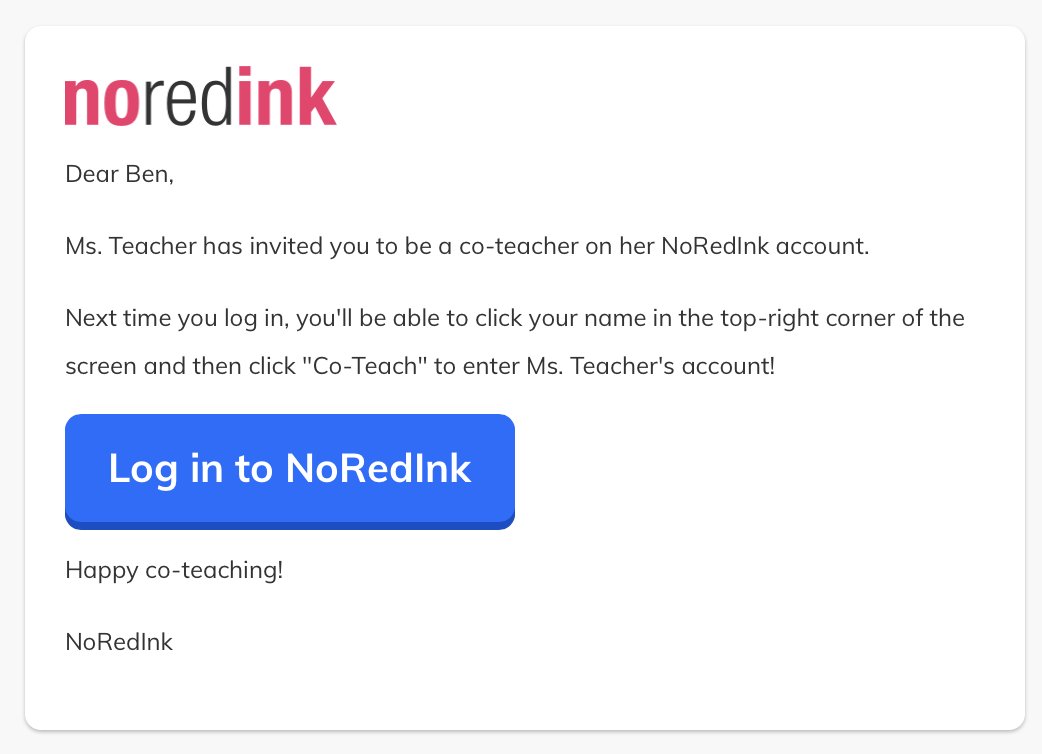
Task: Click the Log in to NoRedInk button
Action: click(x=290, y=472)
